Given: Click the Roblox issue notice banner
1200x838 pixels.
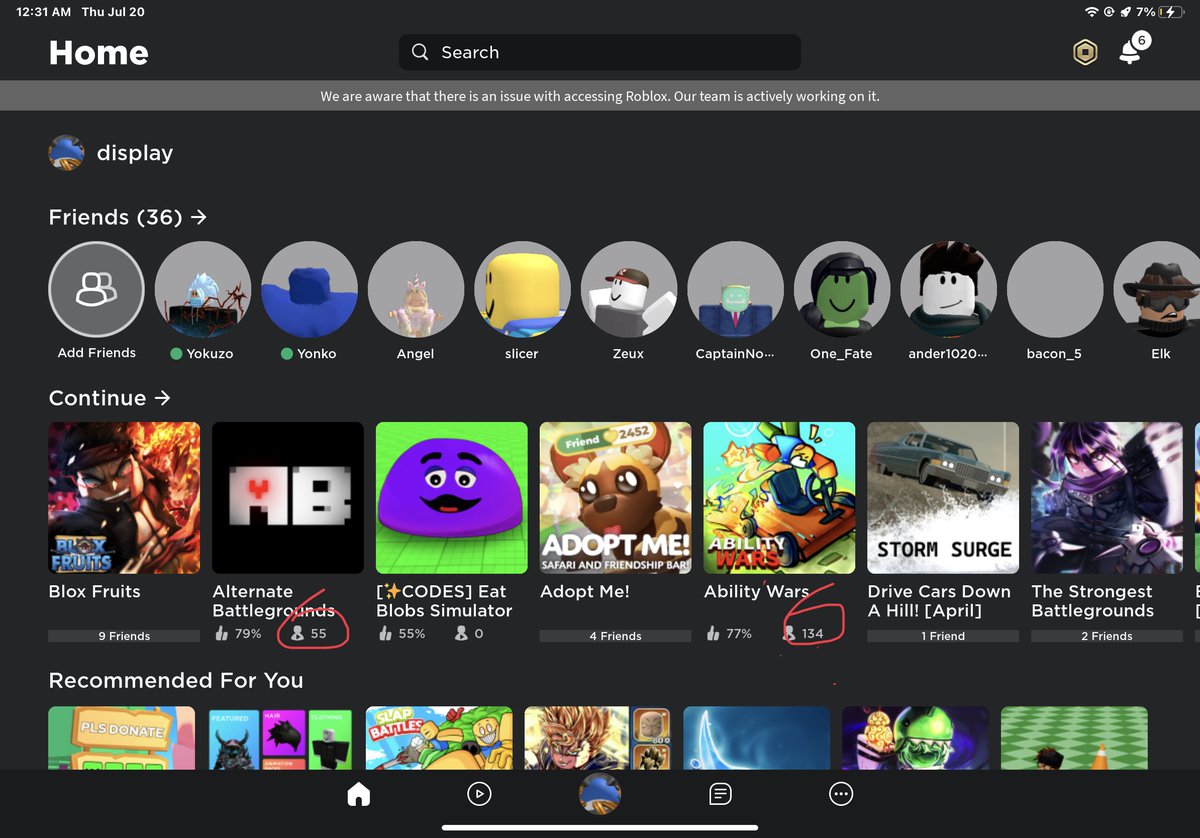Looking at the screenshot, I should [x=600, y=97].
